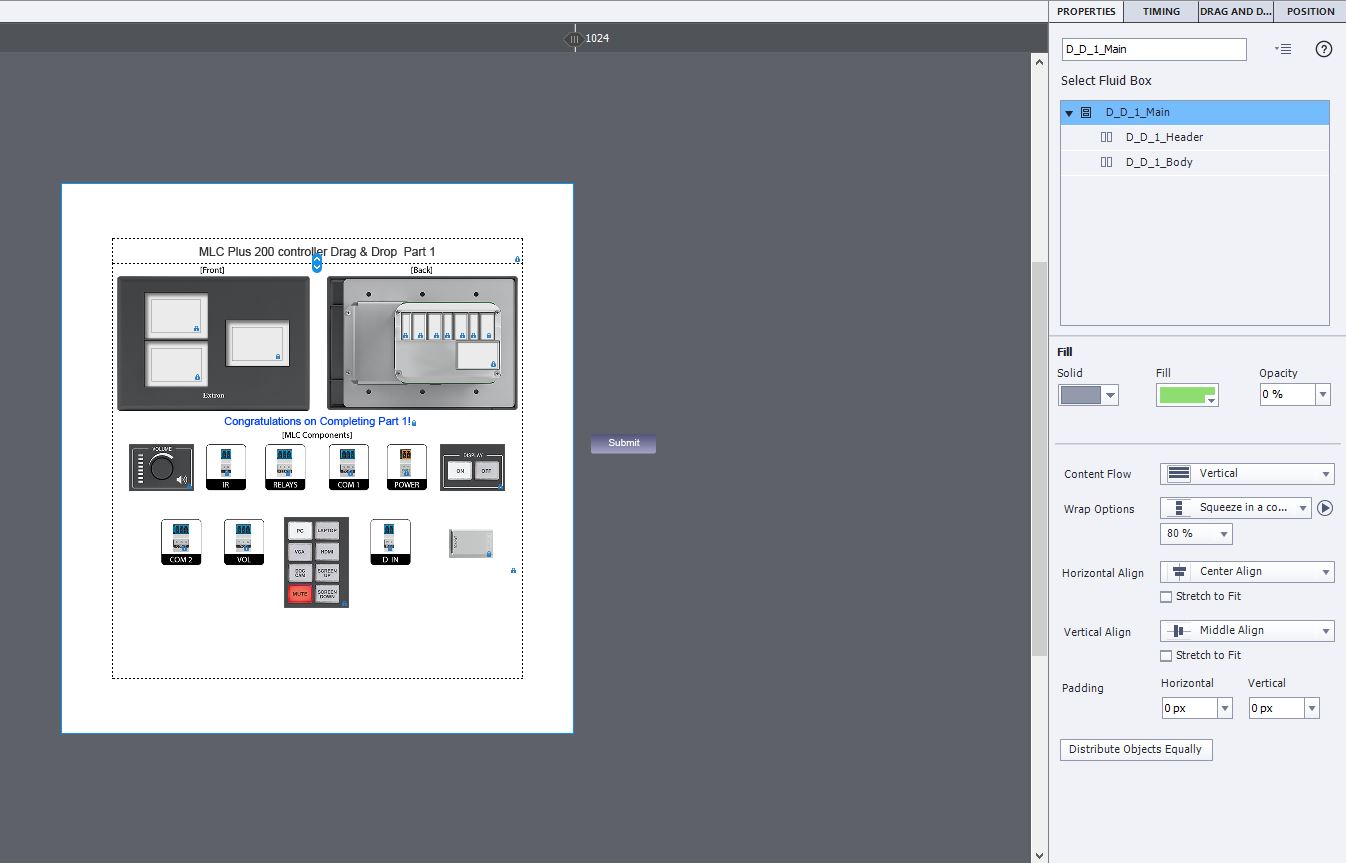Select D_D_1_Body in the fluid box tree
Viewport: 1346px width, 863px height.
tap(1195, 163)
